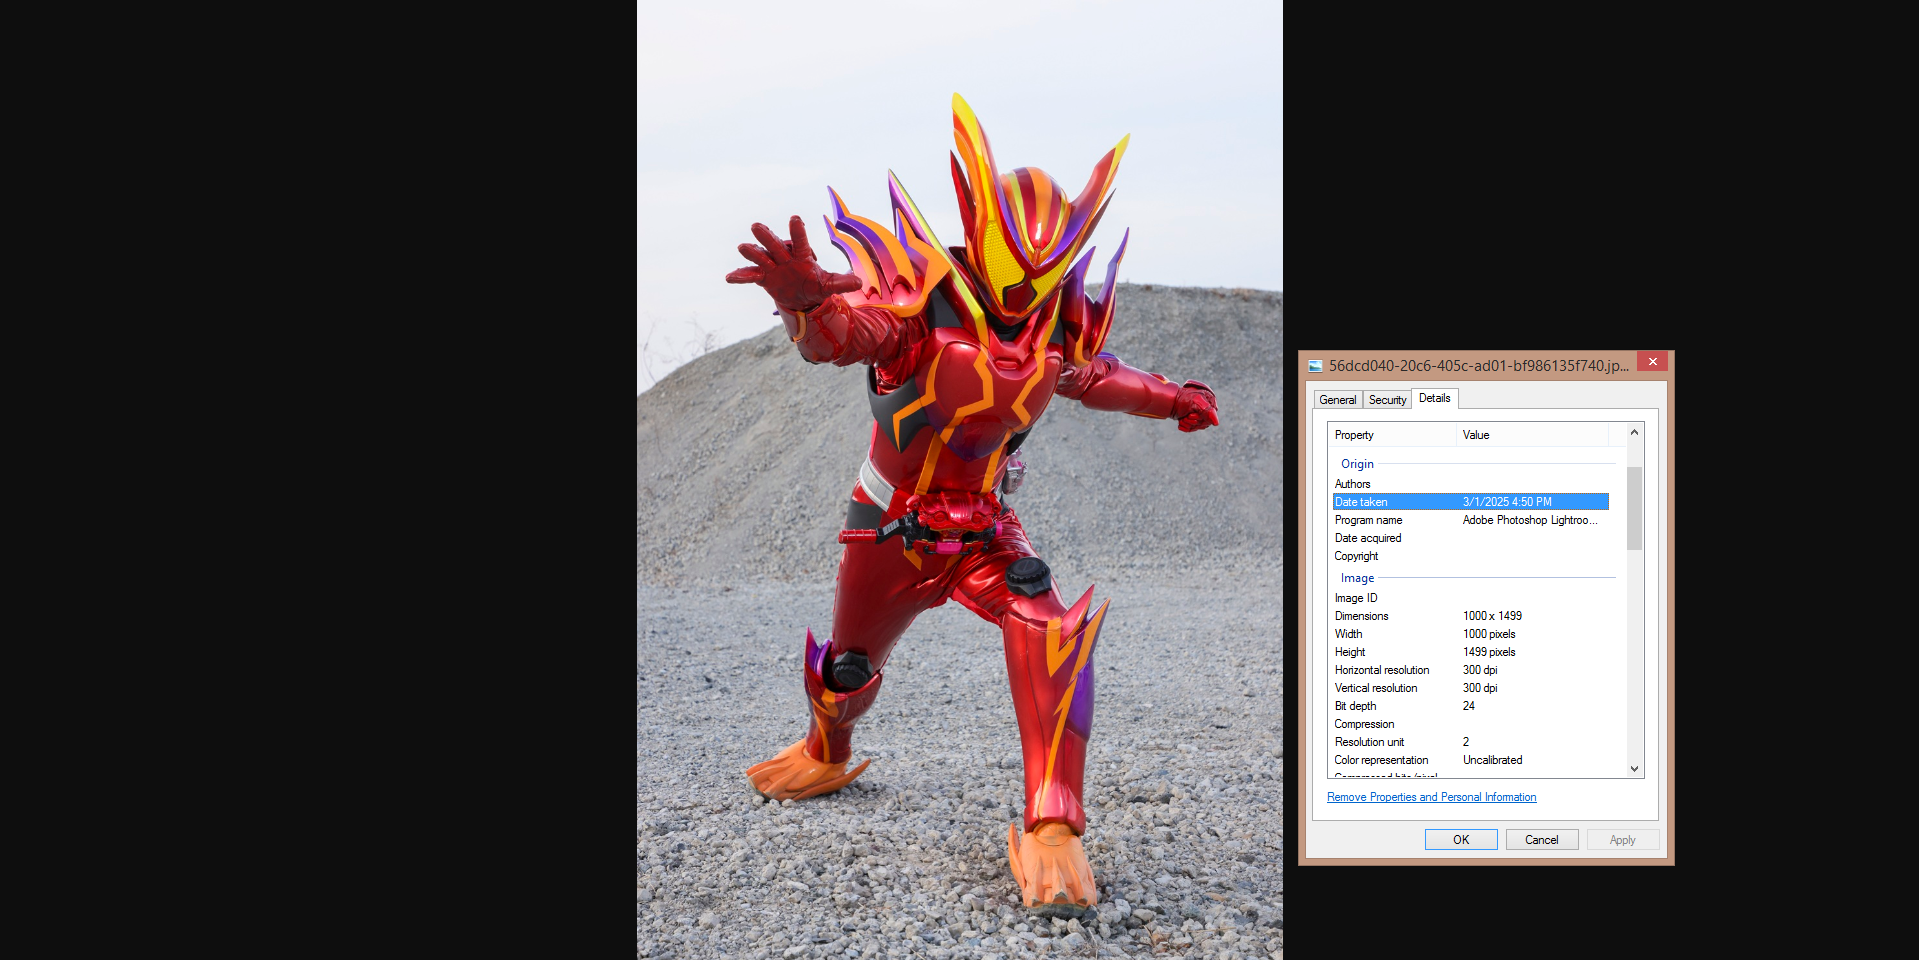Screen dimensions: 1919x960
Task: Click the Image group header
Action: pos(1357,578)
